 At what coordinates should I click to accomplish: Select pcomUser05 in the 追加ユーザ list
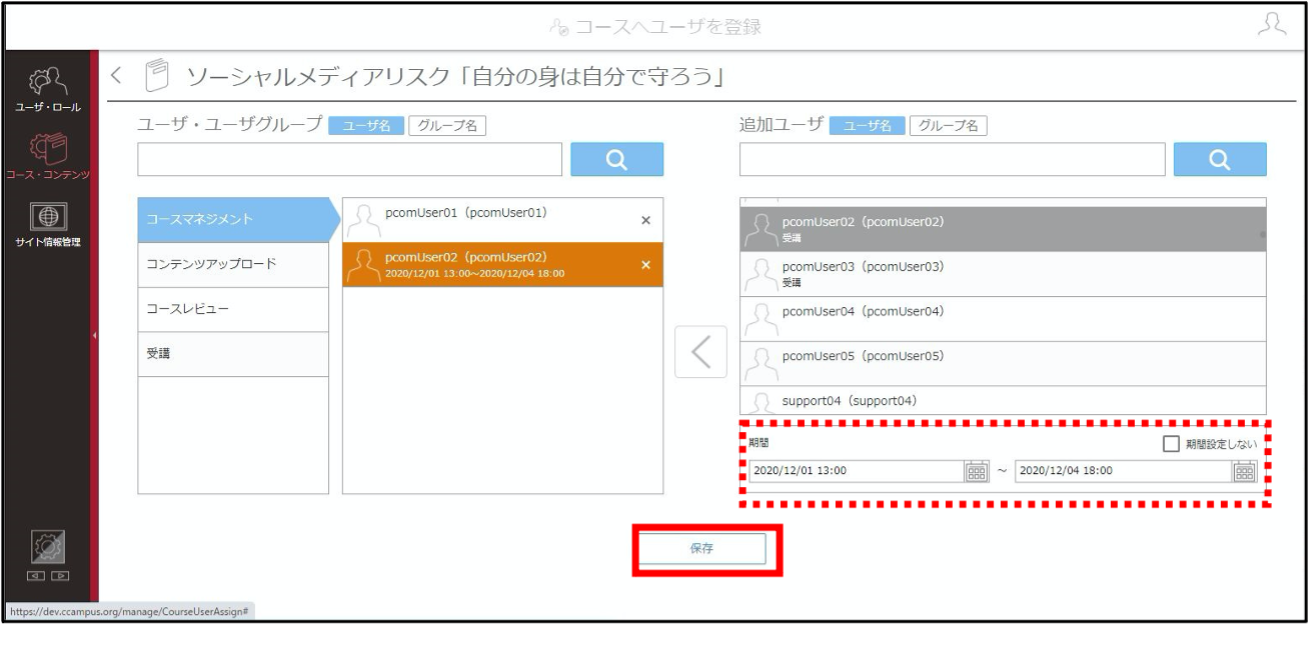(1003, 364)
